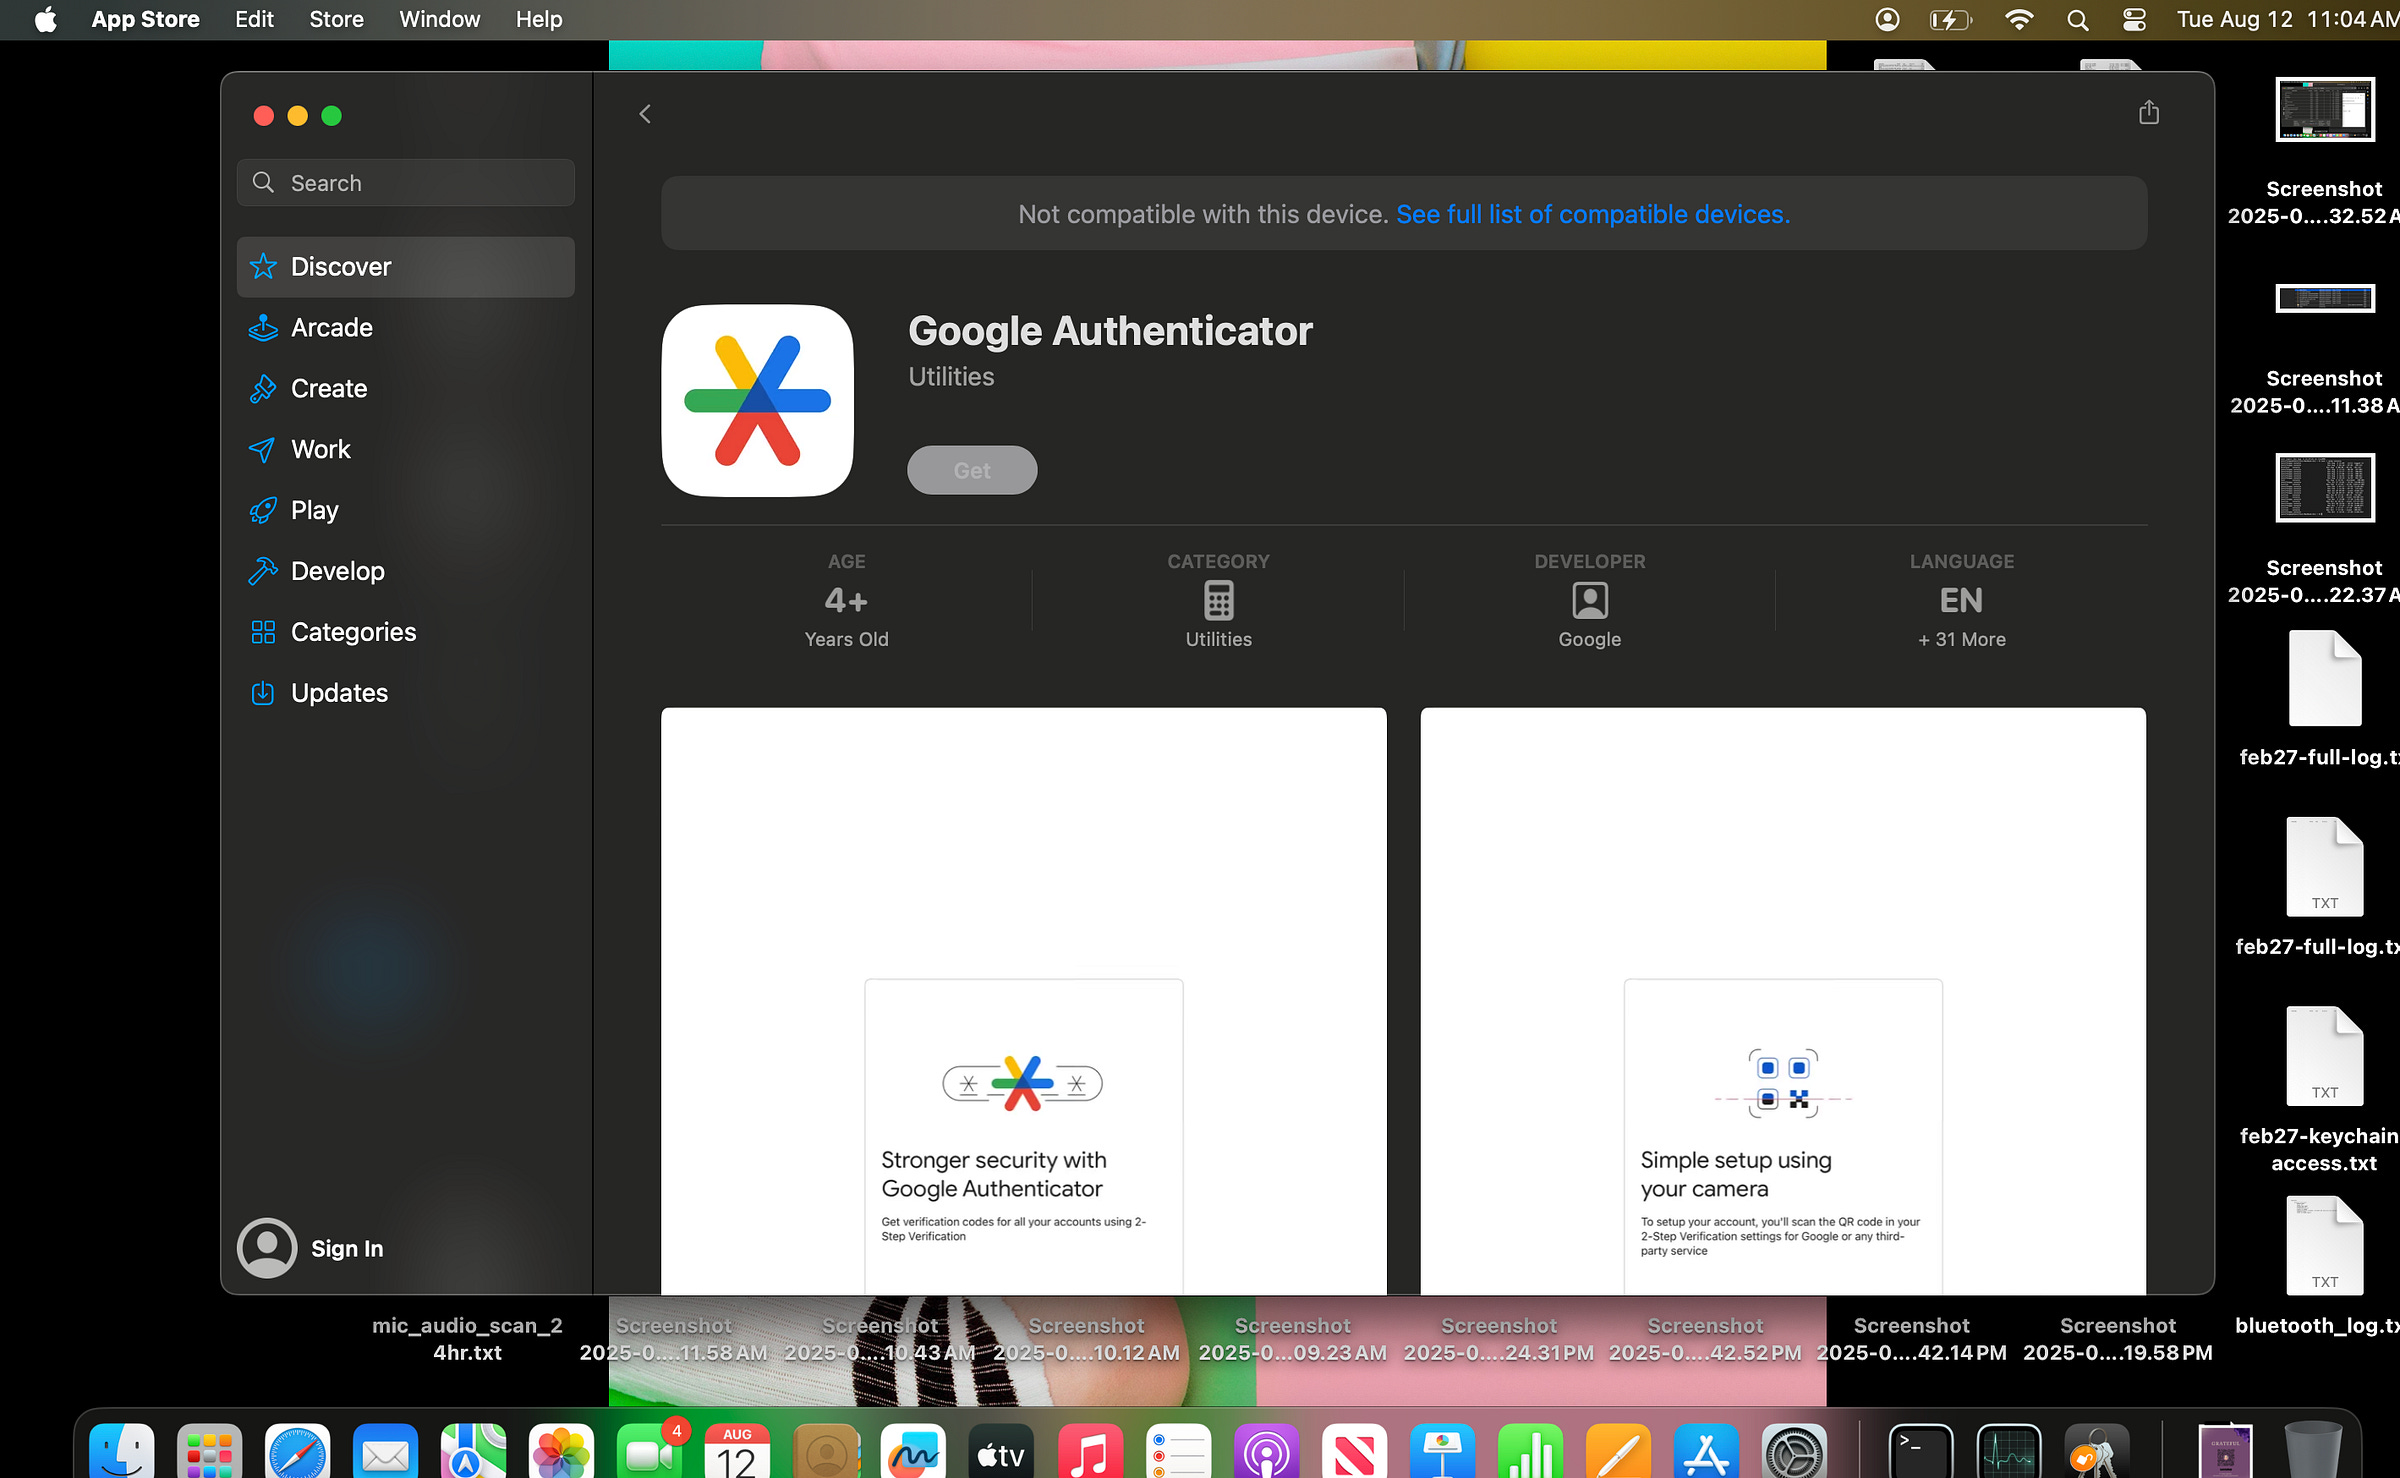Image resolution: width=2400 pixels, height=1478 pixels.
Task: Click Sign In at sidebar bottom
Action: point(345,1248)
